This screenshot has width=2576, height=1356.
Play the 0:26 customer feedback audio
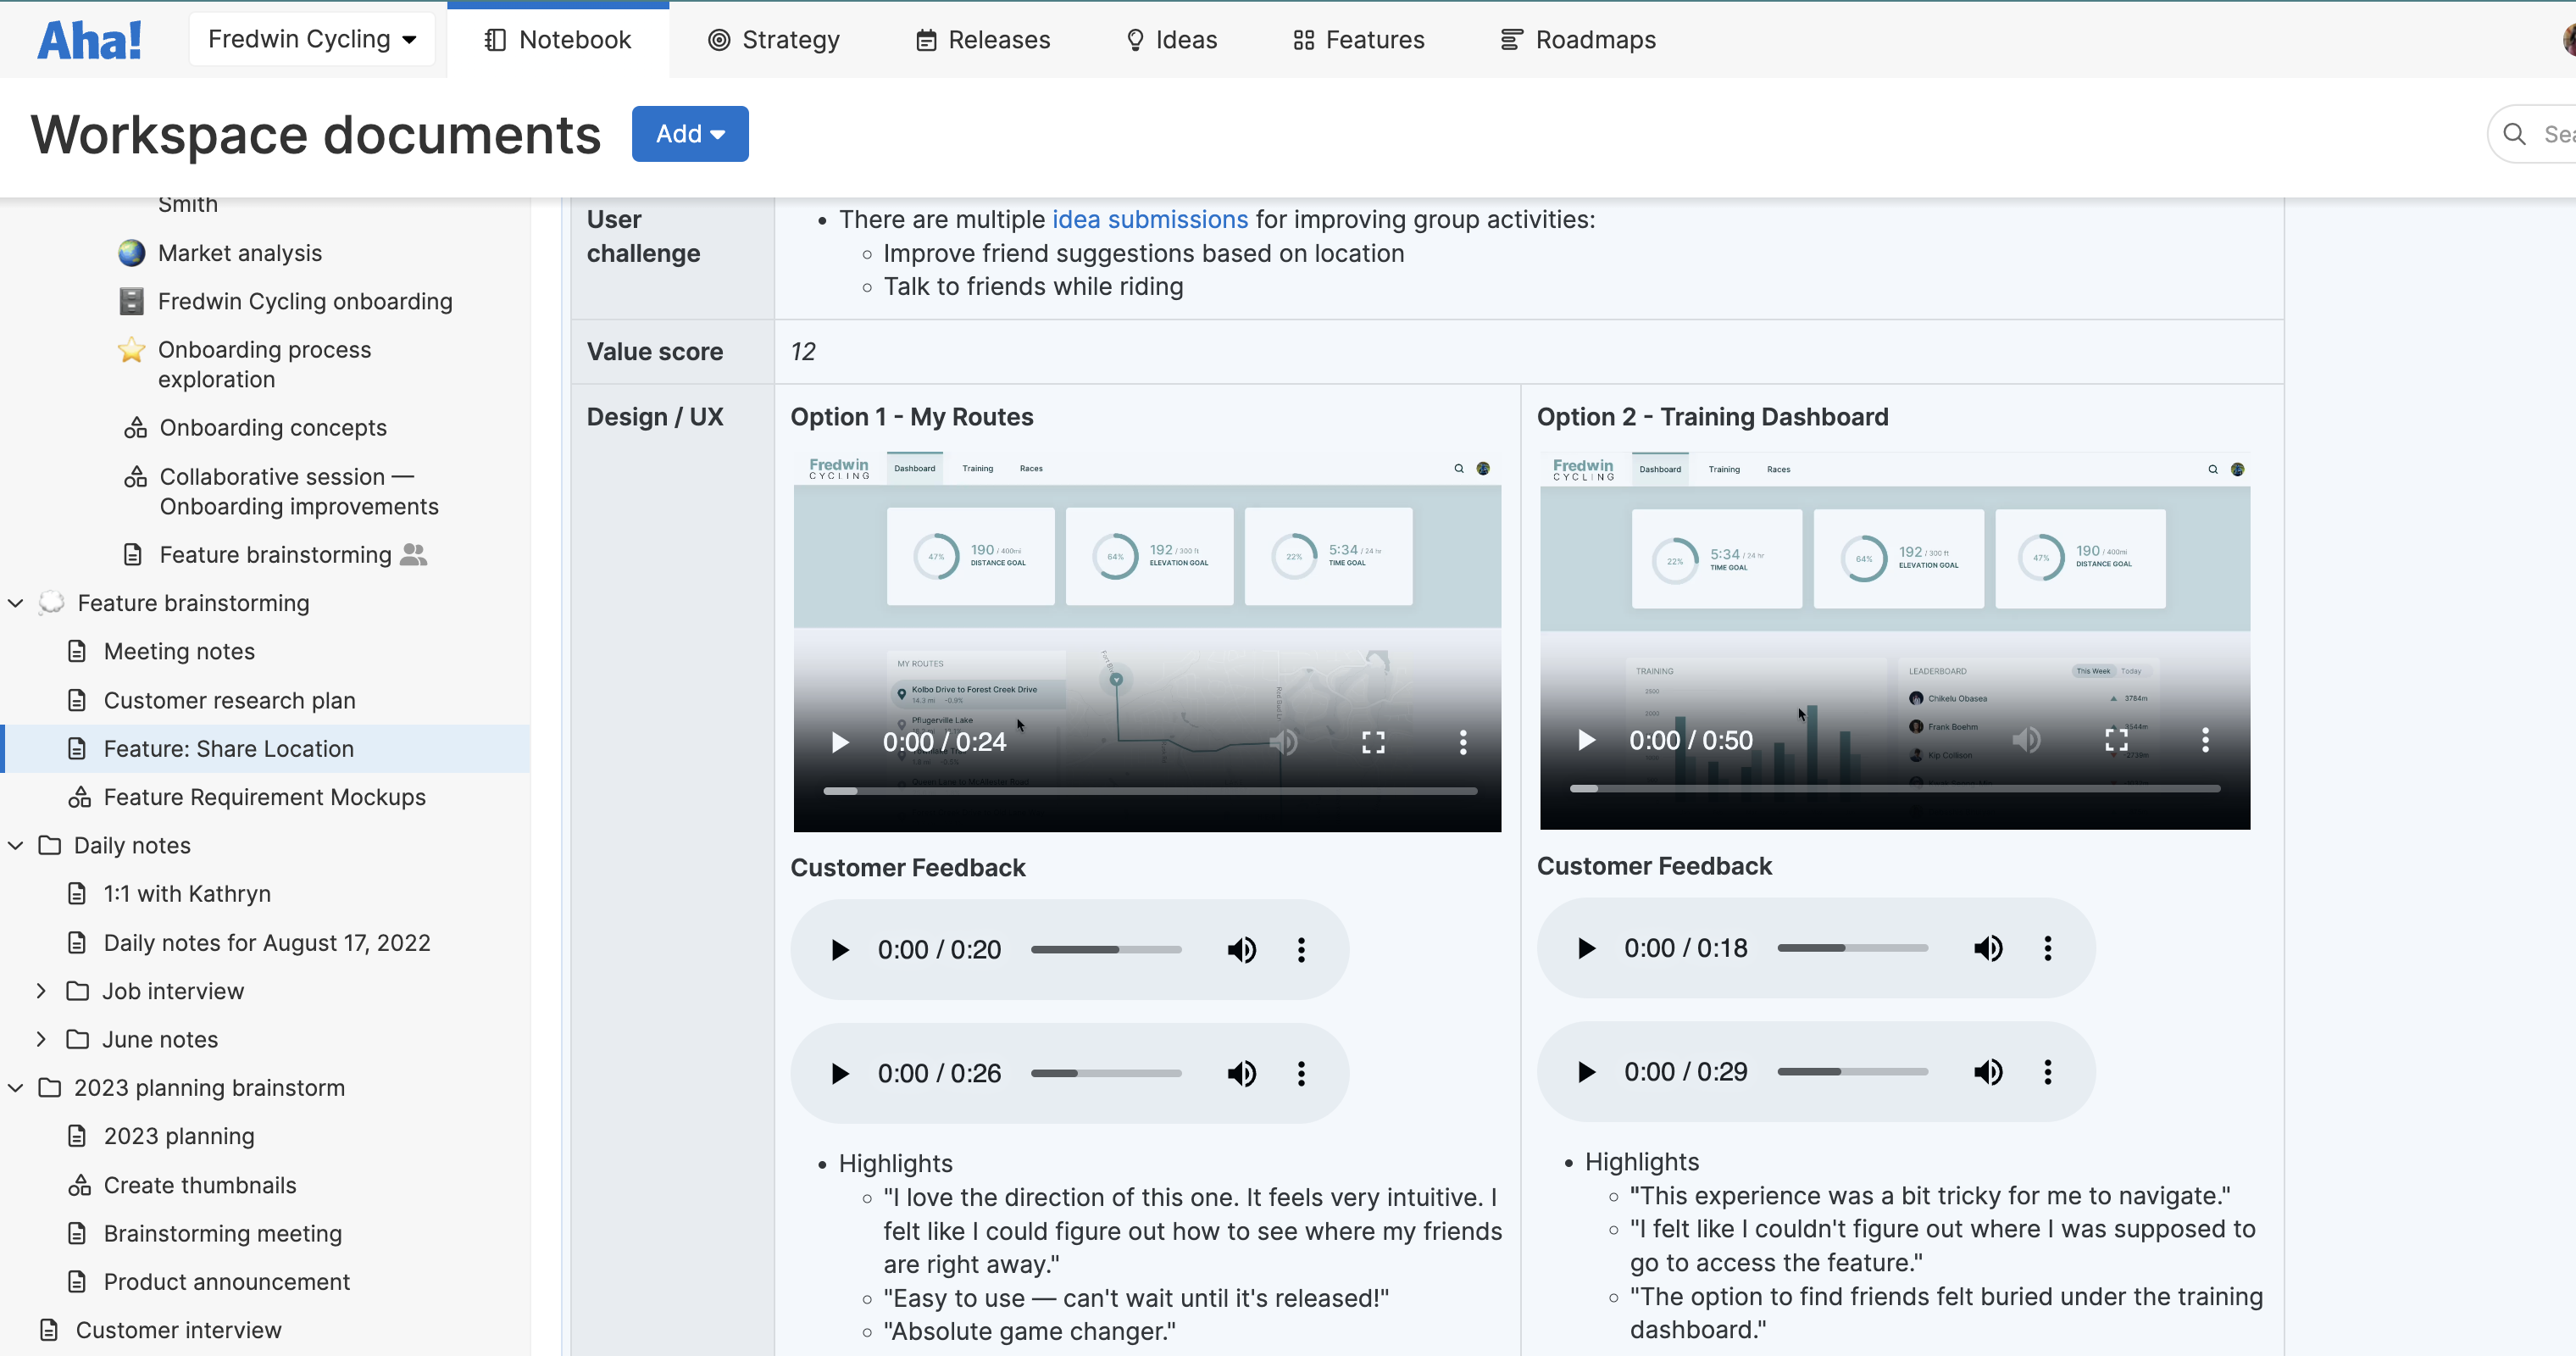(x=840, y=1074)
